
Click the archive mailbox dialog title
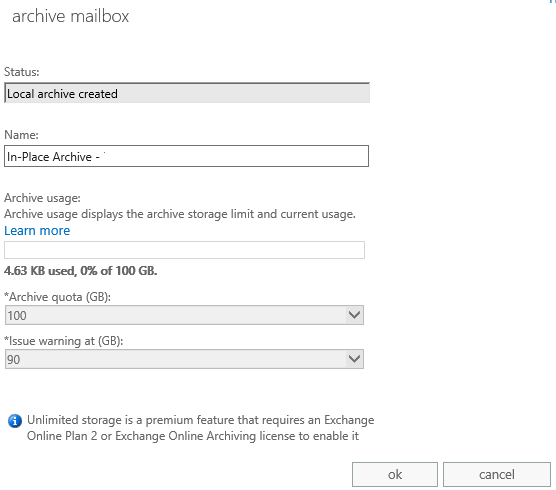click(71, 16)
